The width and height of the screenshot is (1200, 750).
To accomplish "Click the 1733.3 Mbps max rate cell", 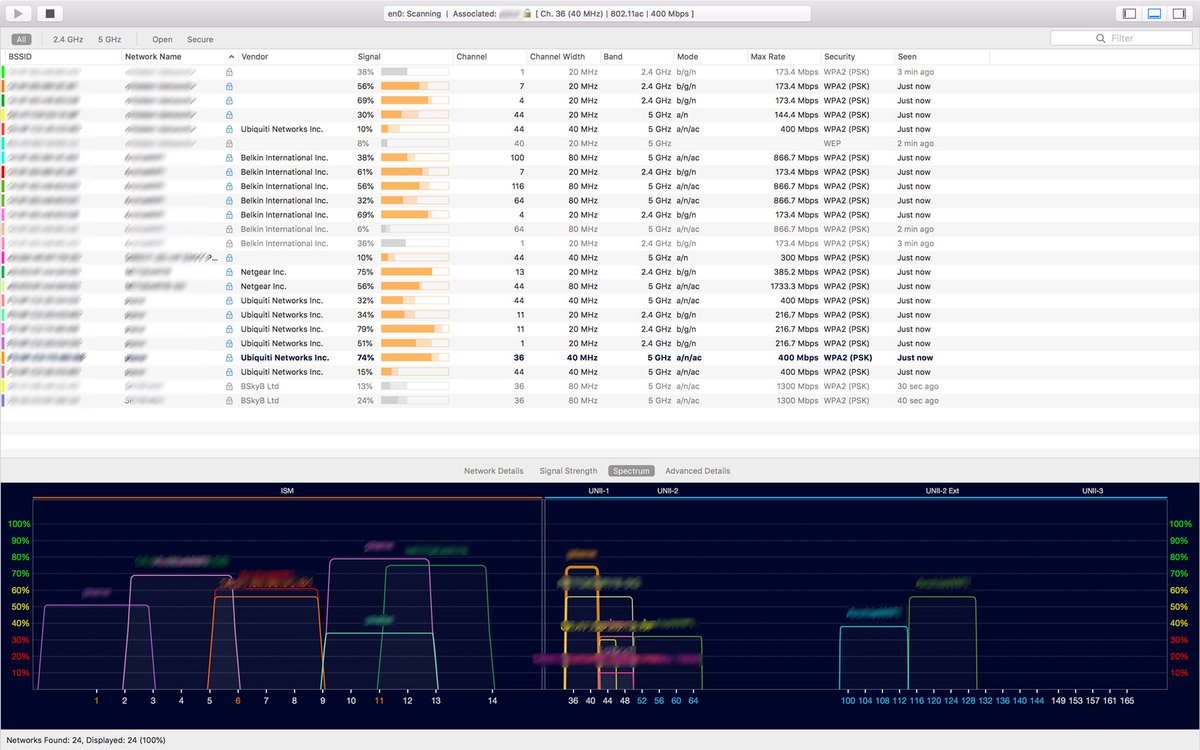I will click(797, 286).
